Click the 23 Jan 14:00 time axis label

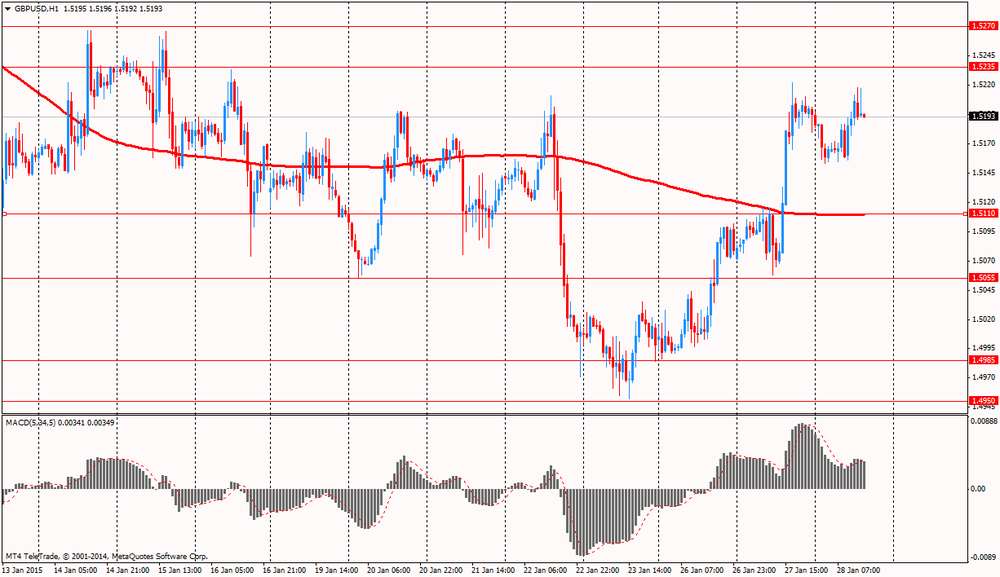click(x=651, y=570)
